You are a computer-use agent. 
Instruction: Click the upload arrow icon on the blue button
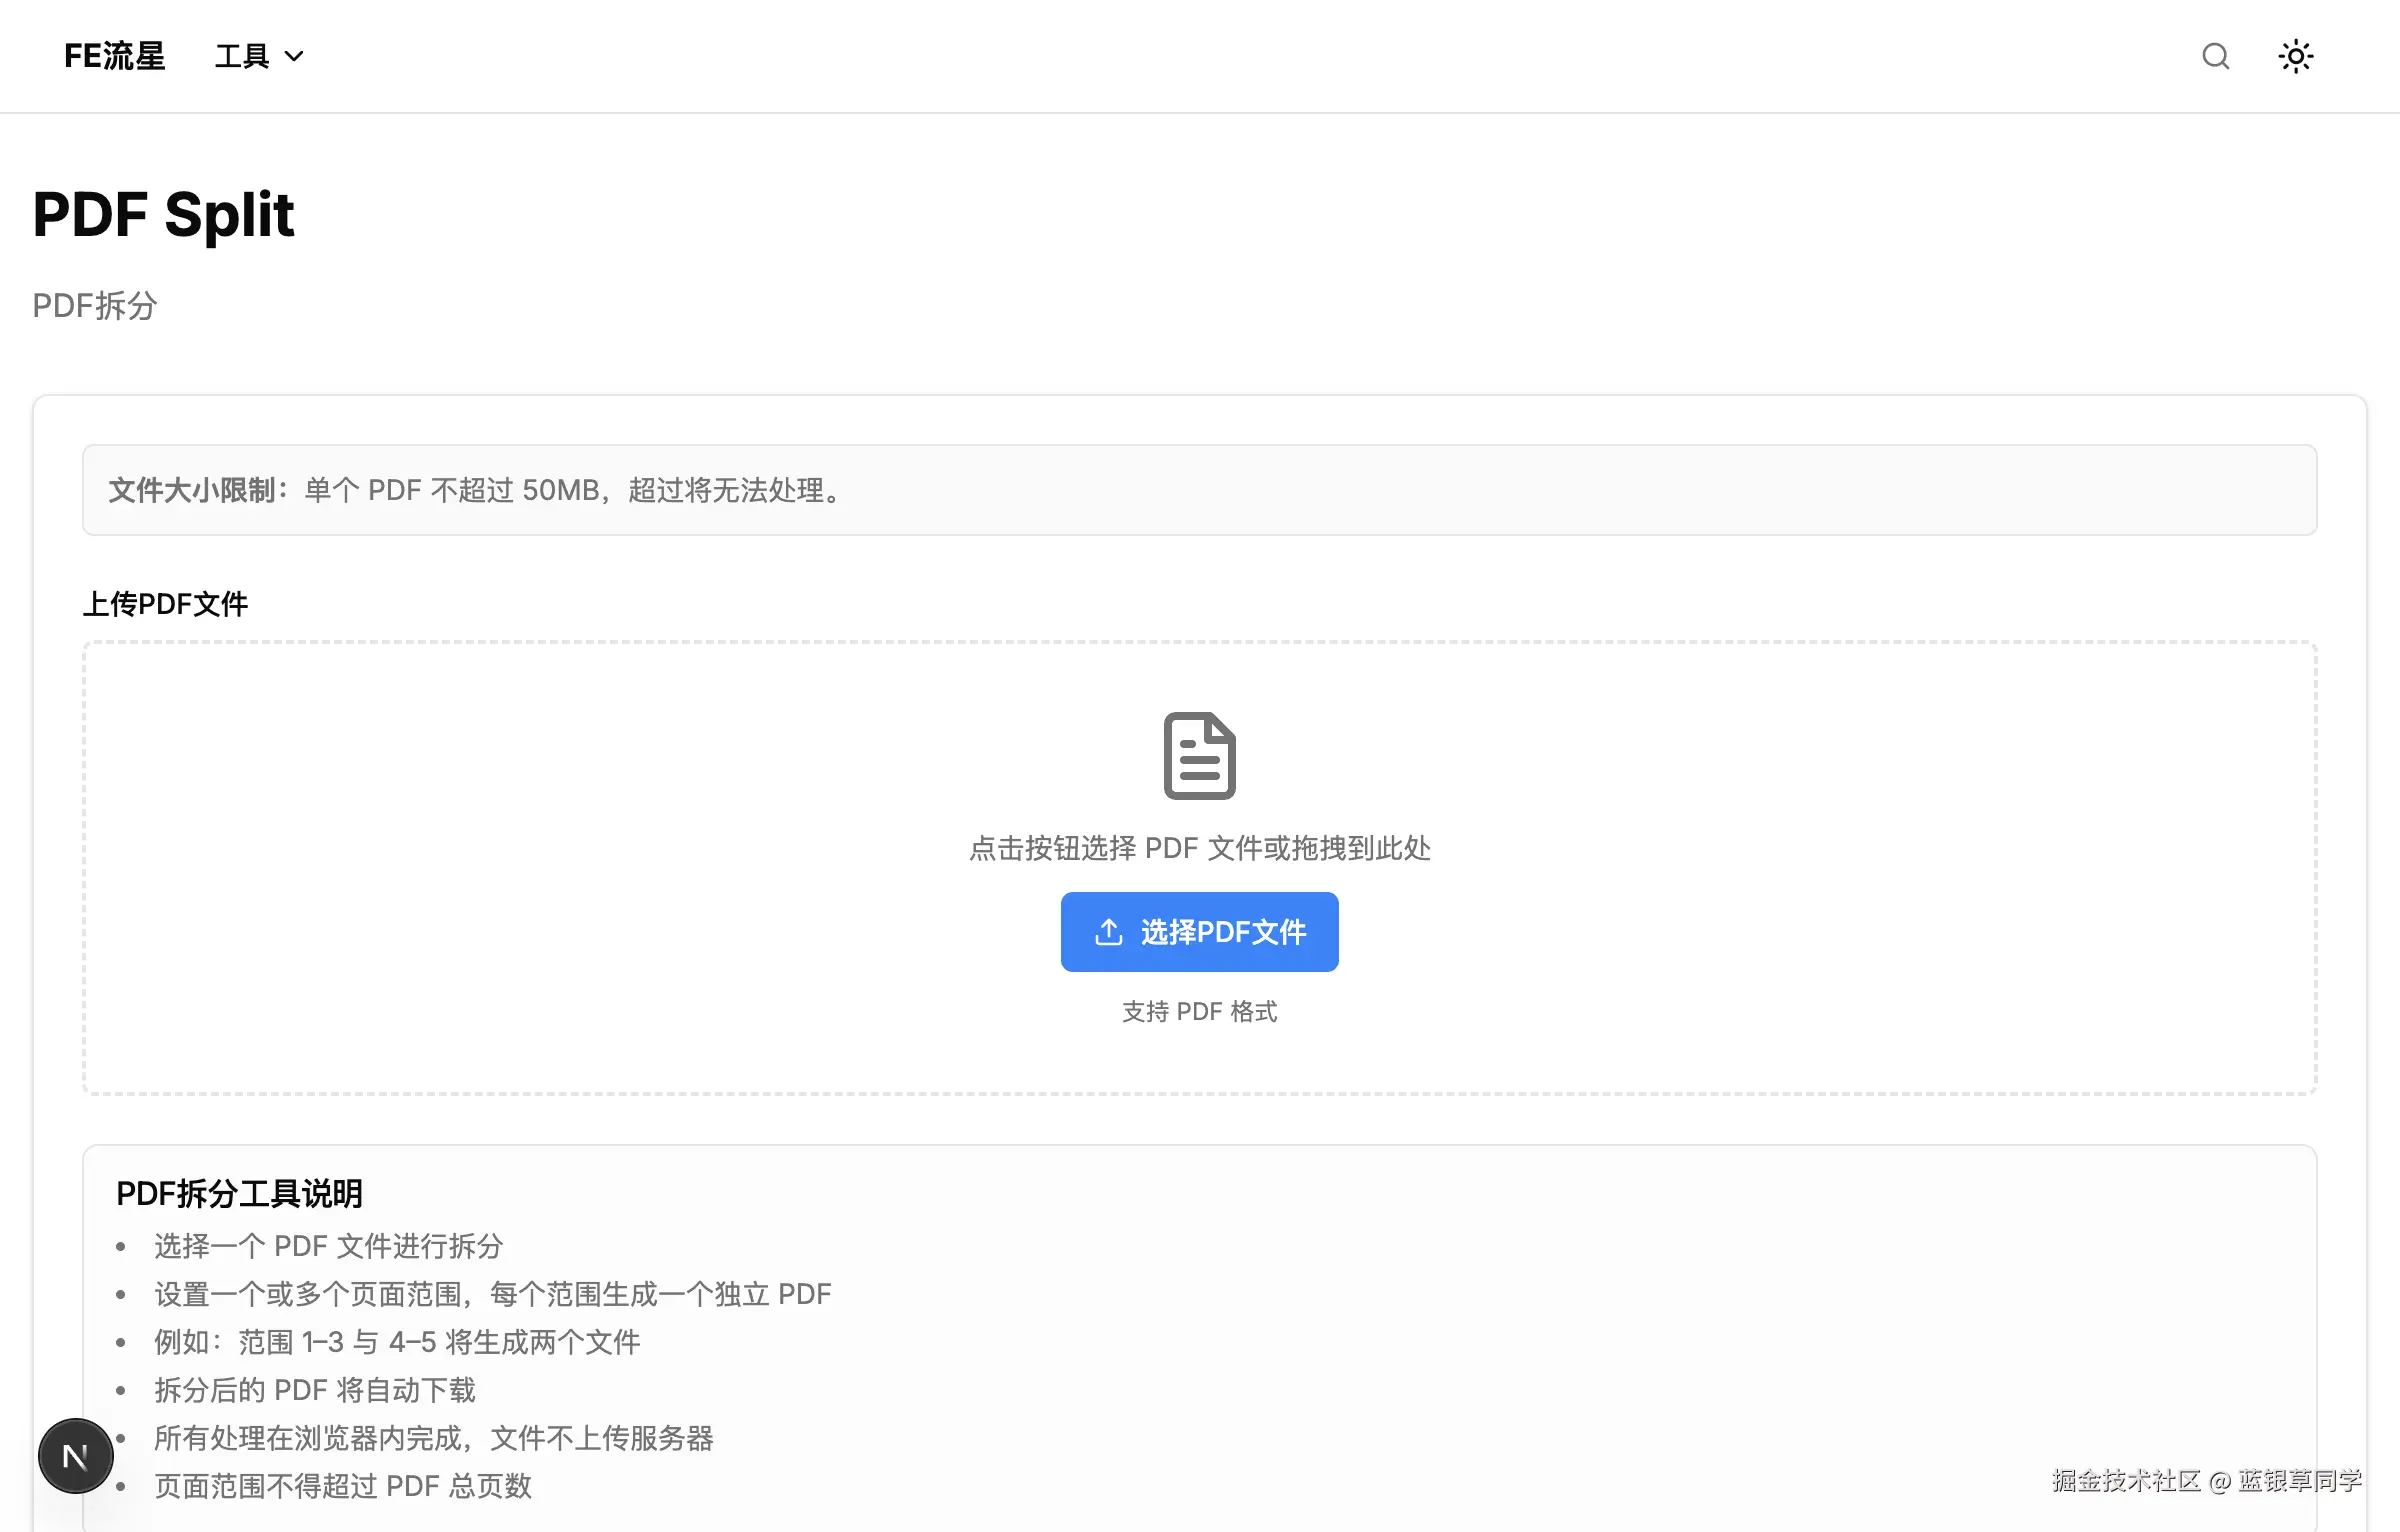click(x=1107, y=931)
